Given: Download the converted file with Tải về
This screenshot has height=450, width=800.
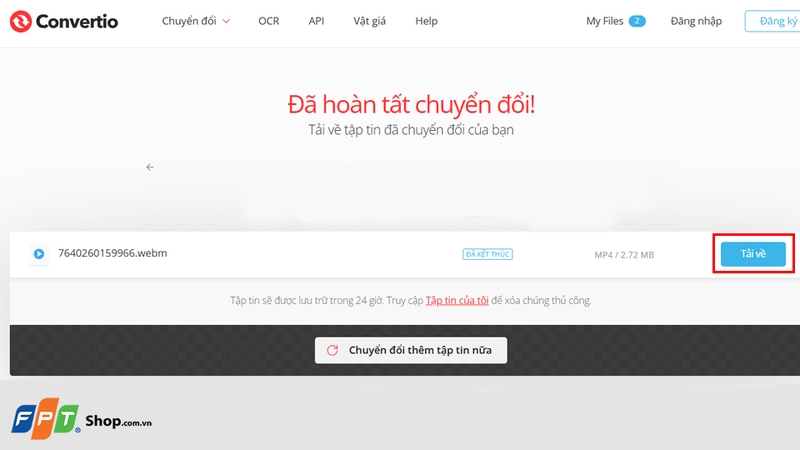Looking at the screenshot, I should click(x=753, y=254).
